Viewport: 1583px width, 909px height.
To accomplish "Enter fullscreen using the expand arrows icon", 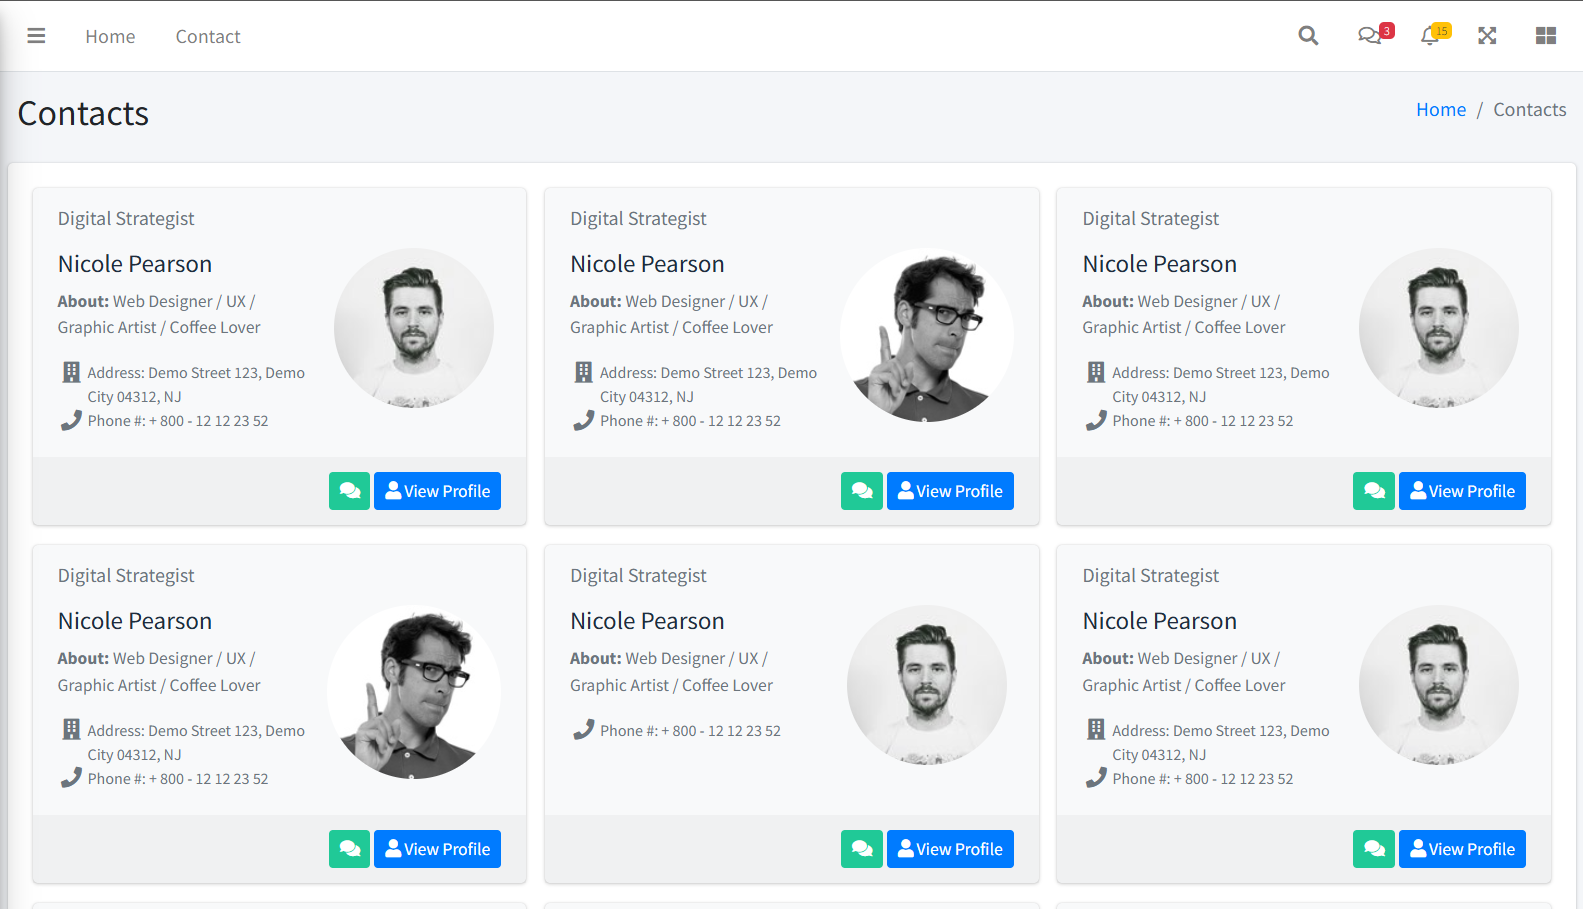I will (1487, 35).
